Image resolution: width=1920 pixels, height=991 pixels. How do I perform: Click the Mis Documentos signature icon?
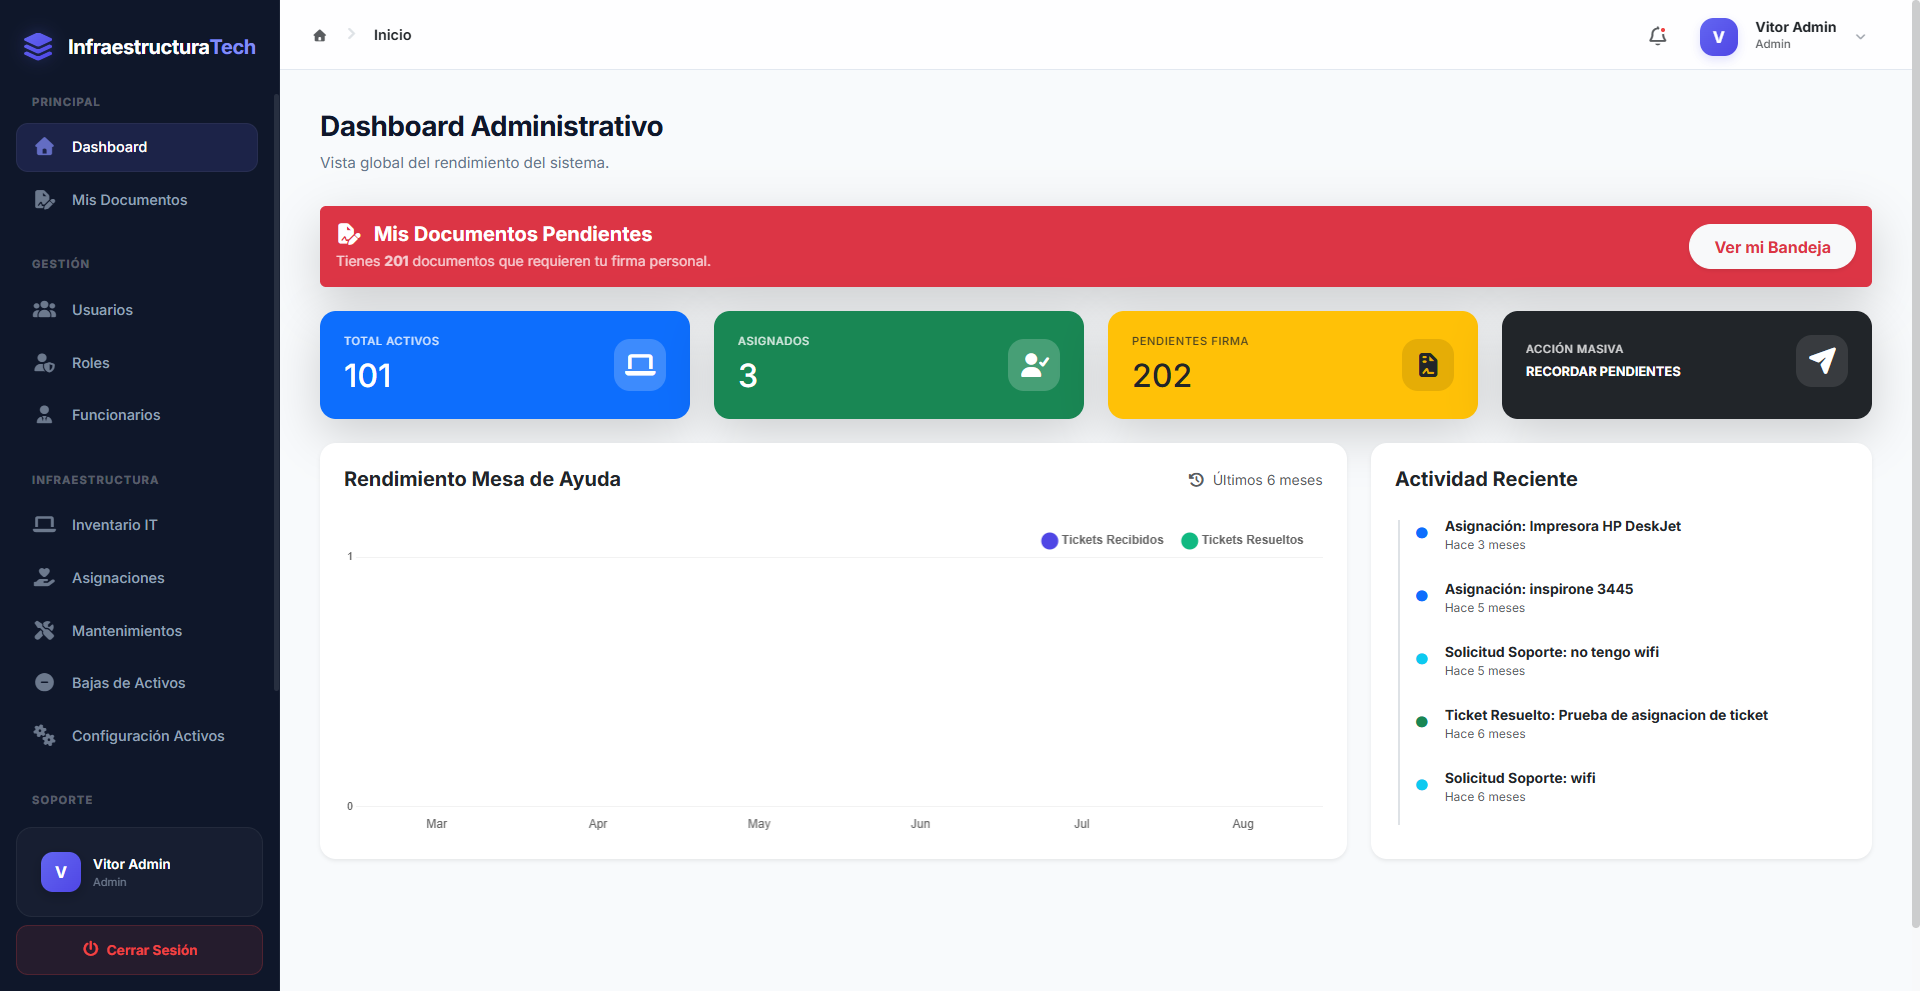click(x=45, y=200)
